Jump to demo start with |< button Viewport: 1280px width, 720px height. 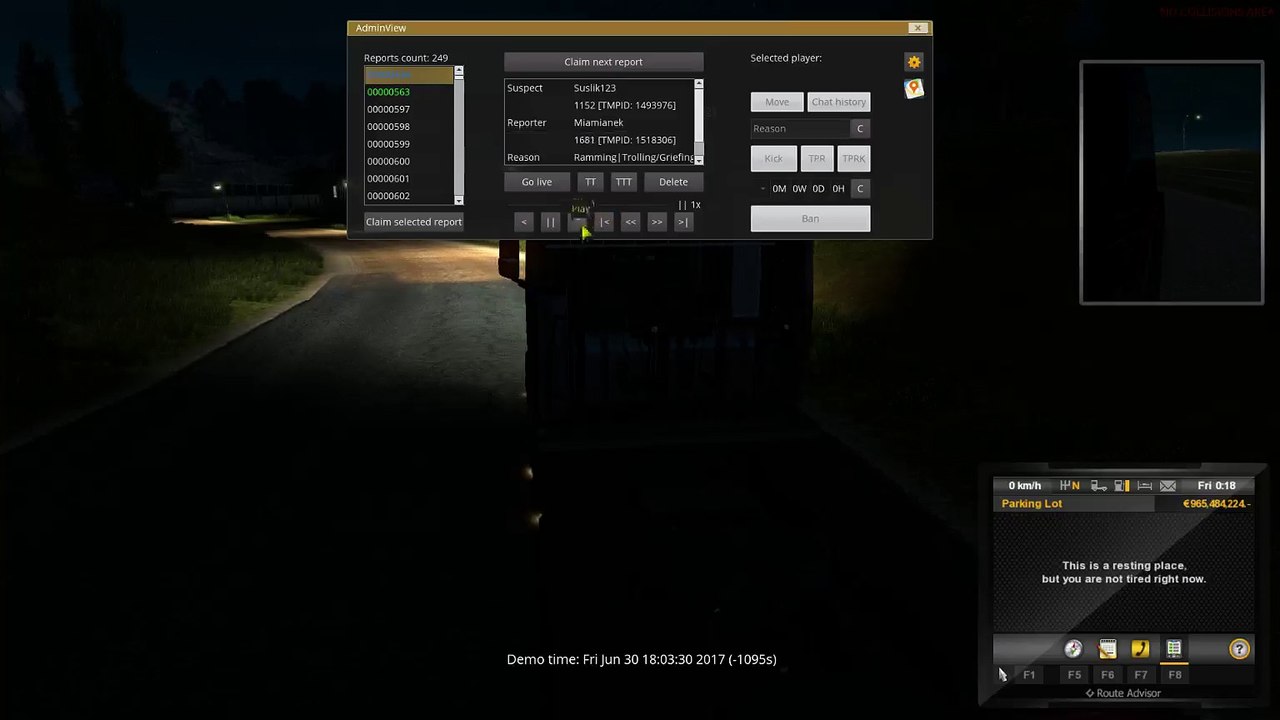604,222
